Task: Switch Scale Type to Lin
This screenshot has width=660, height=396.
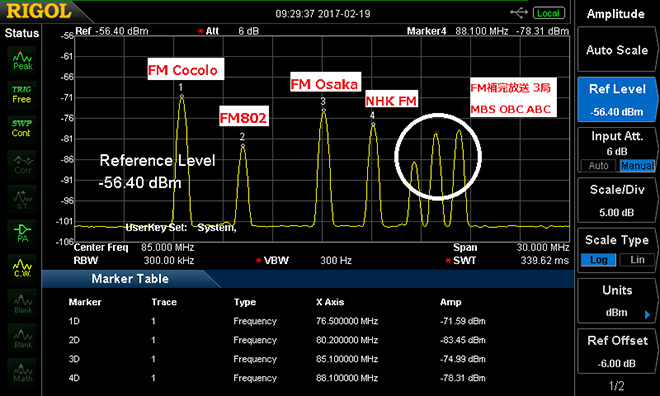Action: pos(637,260)
